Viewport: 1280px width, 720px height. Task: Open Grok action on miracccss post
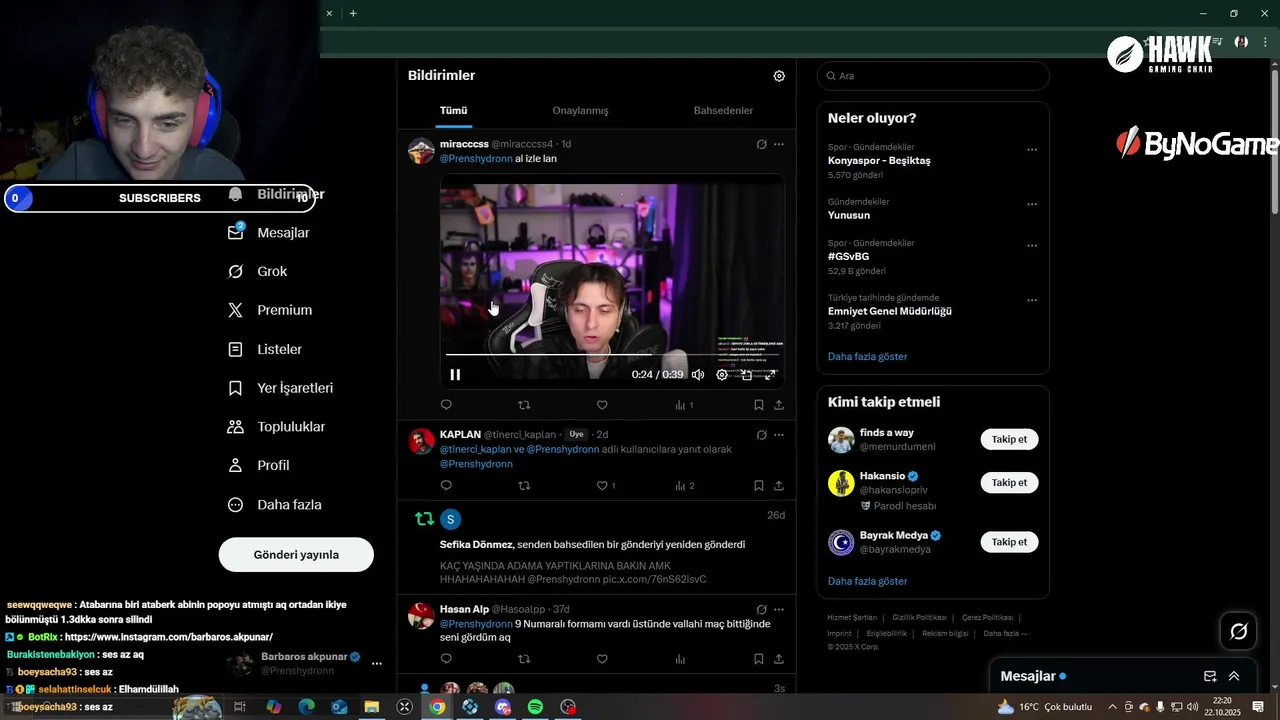point(761,144)
